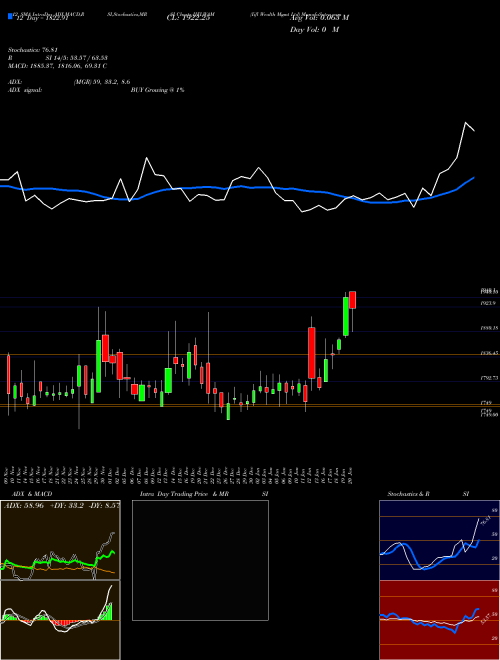The height and width of the screenshot is (660, 500).
Task: Click the empty intraday trading chart box
Action: point(200,560)
